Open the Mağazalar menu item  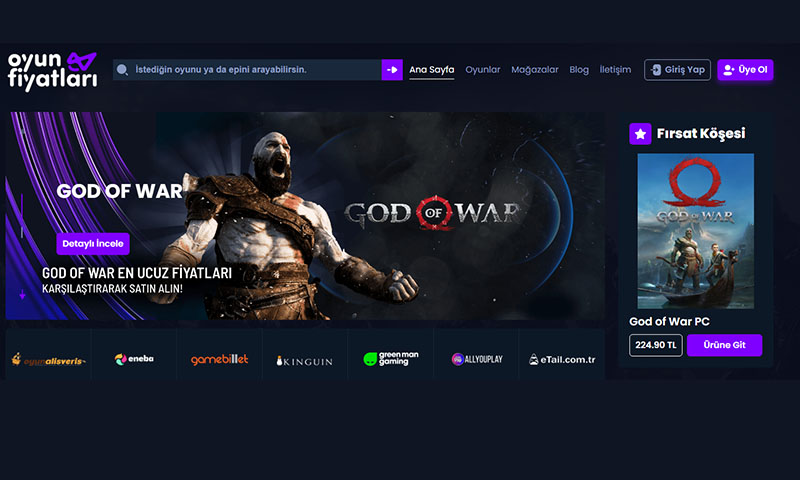point(535,70)
